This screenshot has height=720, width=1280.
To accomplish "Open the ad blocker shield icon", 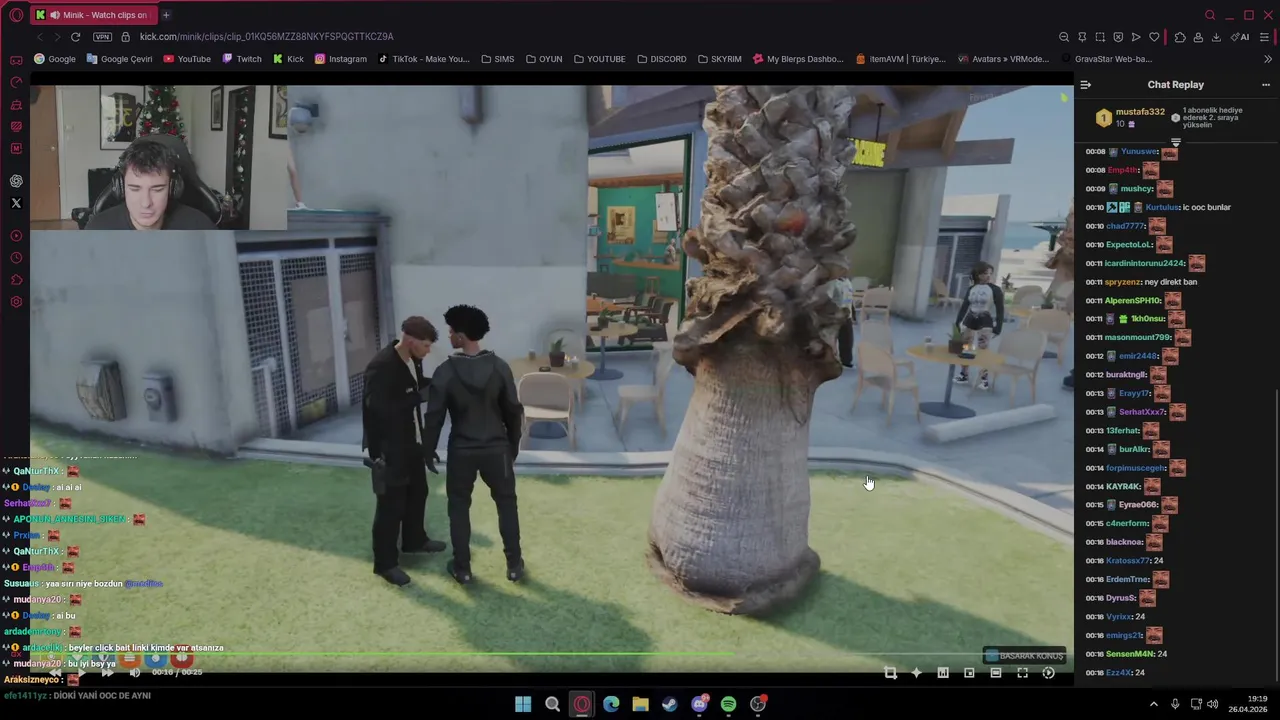I will pos(1118,37).
